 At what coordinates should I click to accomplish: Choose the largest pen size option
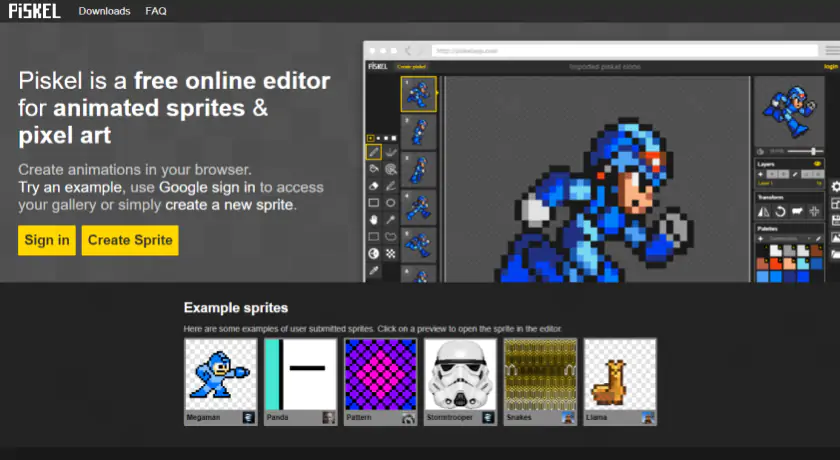pyautogui.click(x=394, y=138)
